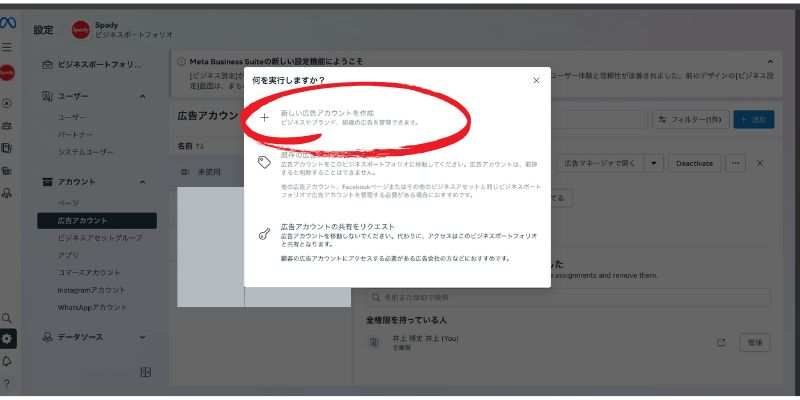Open the billing document icon in rail
Image resolution: width=800 pixels, height=400 pixels.
pos(7,148)
